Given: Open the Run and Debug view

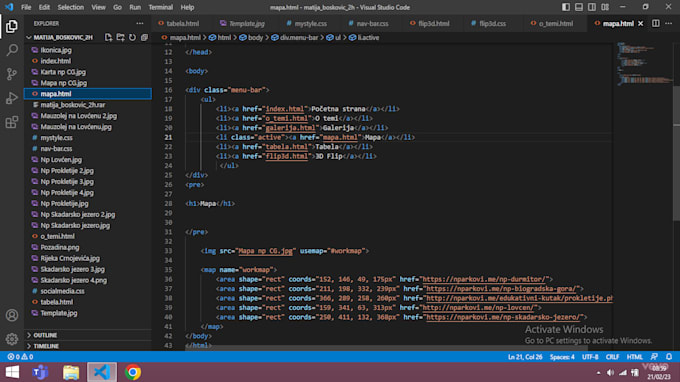Looking at the screenshot, I should coord(12,98).
